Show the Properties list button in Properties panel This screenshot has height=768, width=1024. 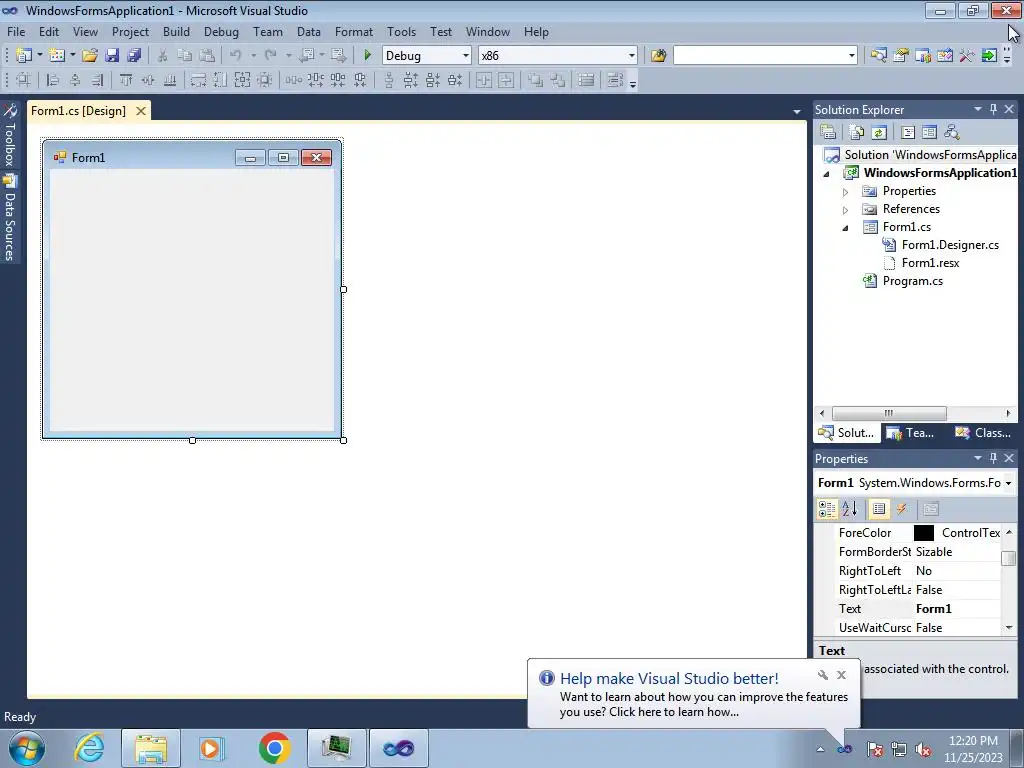click(x=879, y=509)
